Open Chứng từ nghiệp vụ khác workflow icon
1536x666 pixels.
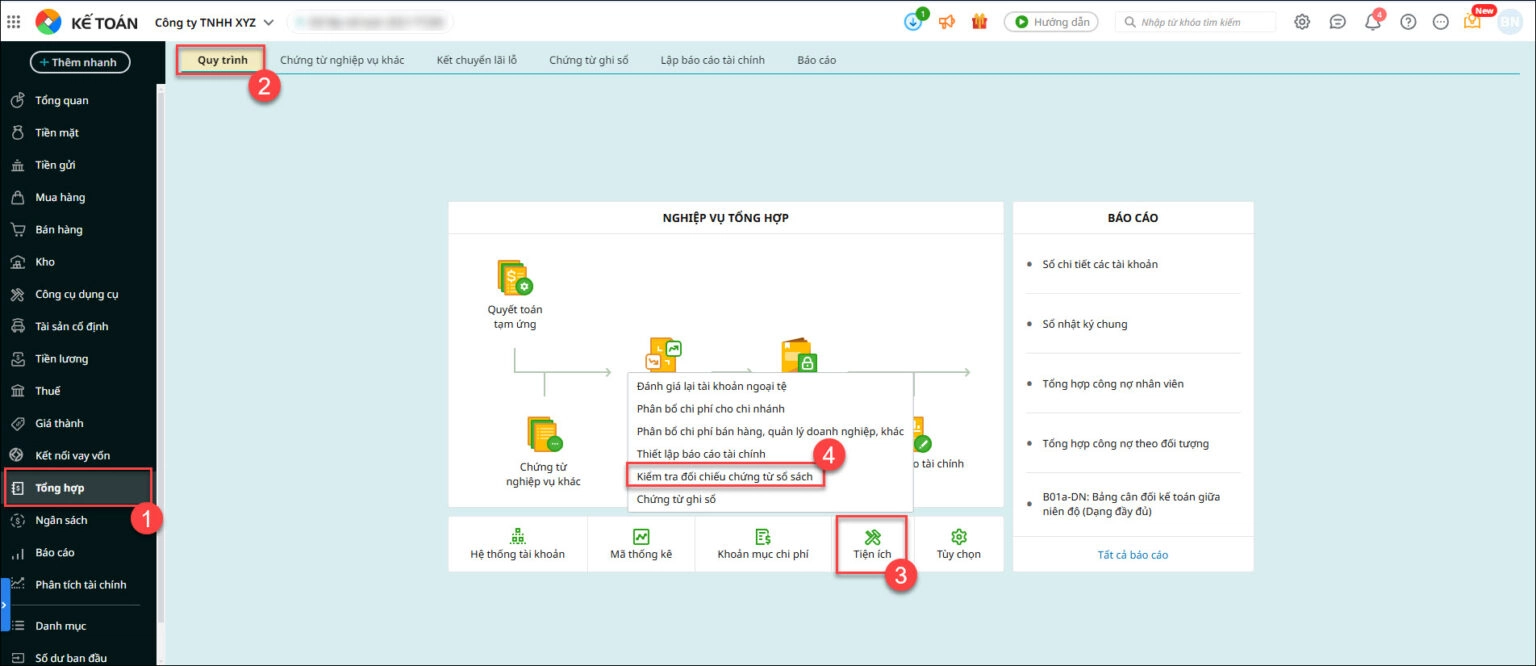[x=544, y=434]
